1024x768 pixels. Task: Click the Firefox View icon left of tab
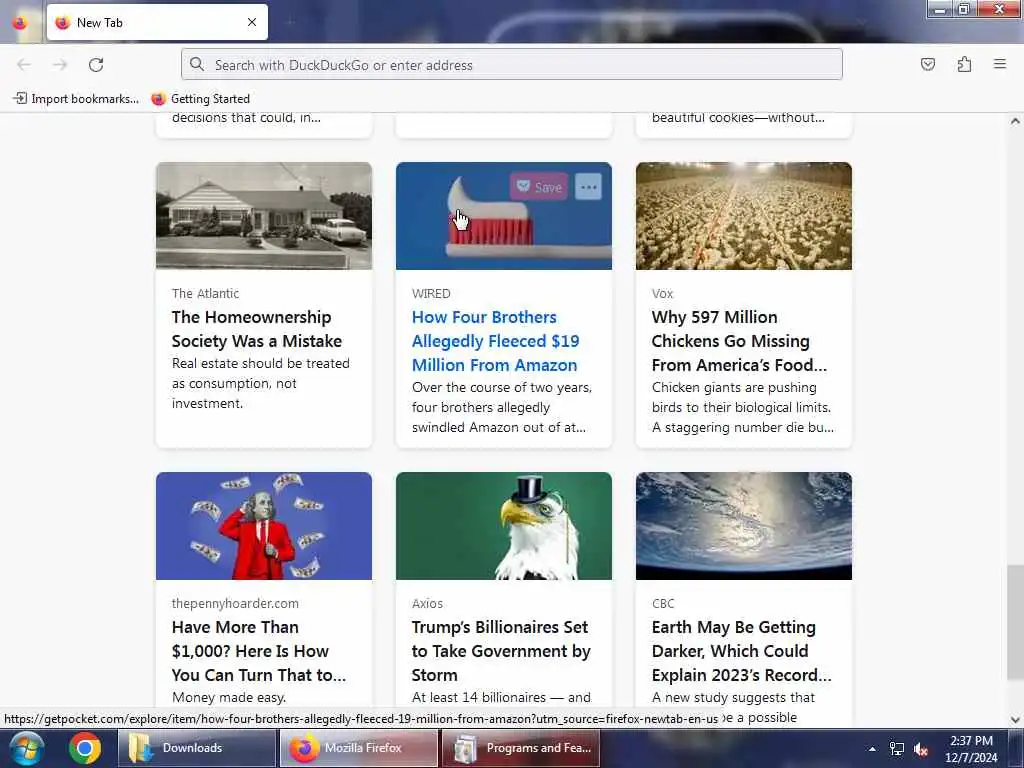click(20, 23)
